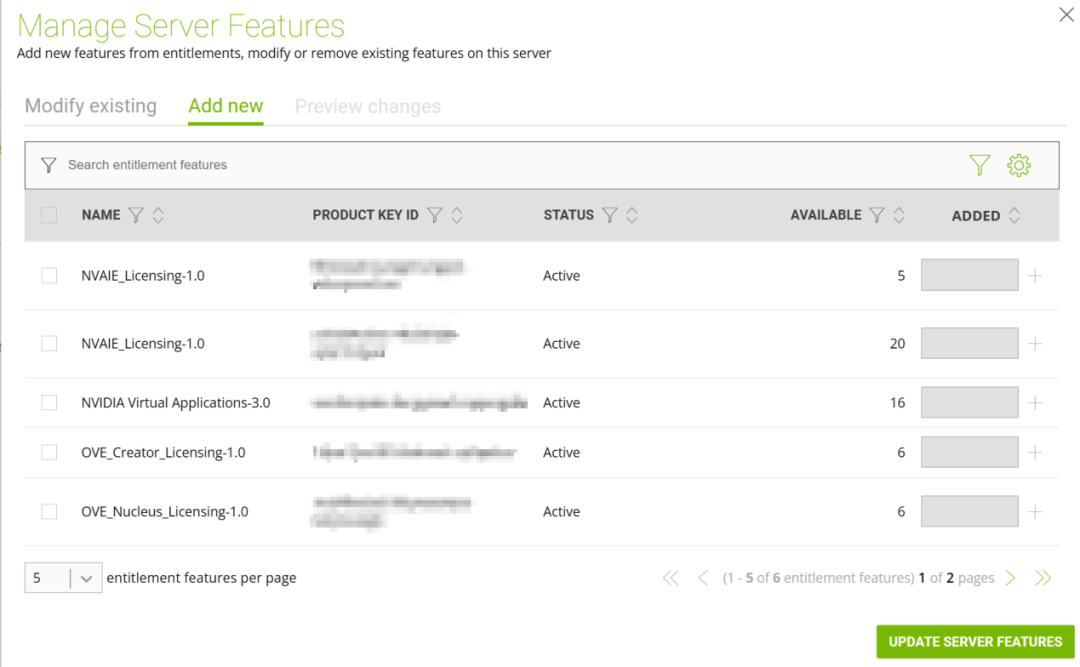Check NVAIE_Licensing-1.0 row with 20 available
The height and width of the screenshot is (667, 1080).
point(49,343)
